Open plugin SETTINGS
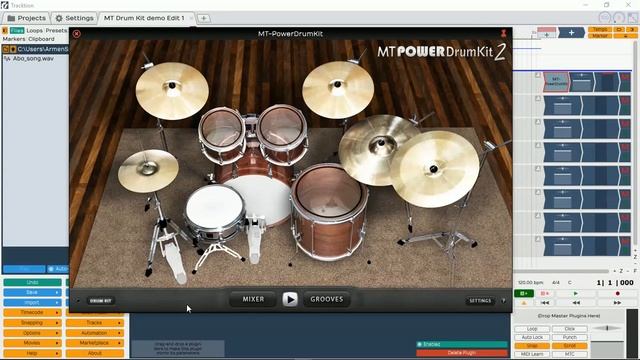The image size is (640, 360). (480, 301)
